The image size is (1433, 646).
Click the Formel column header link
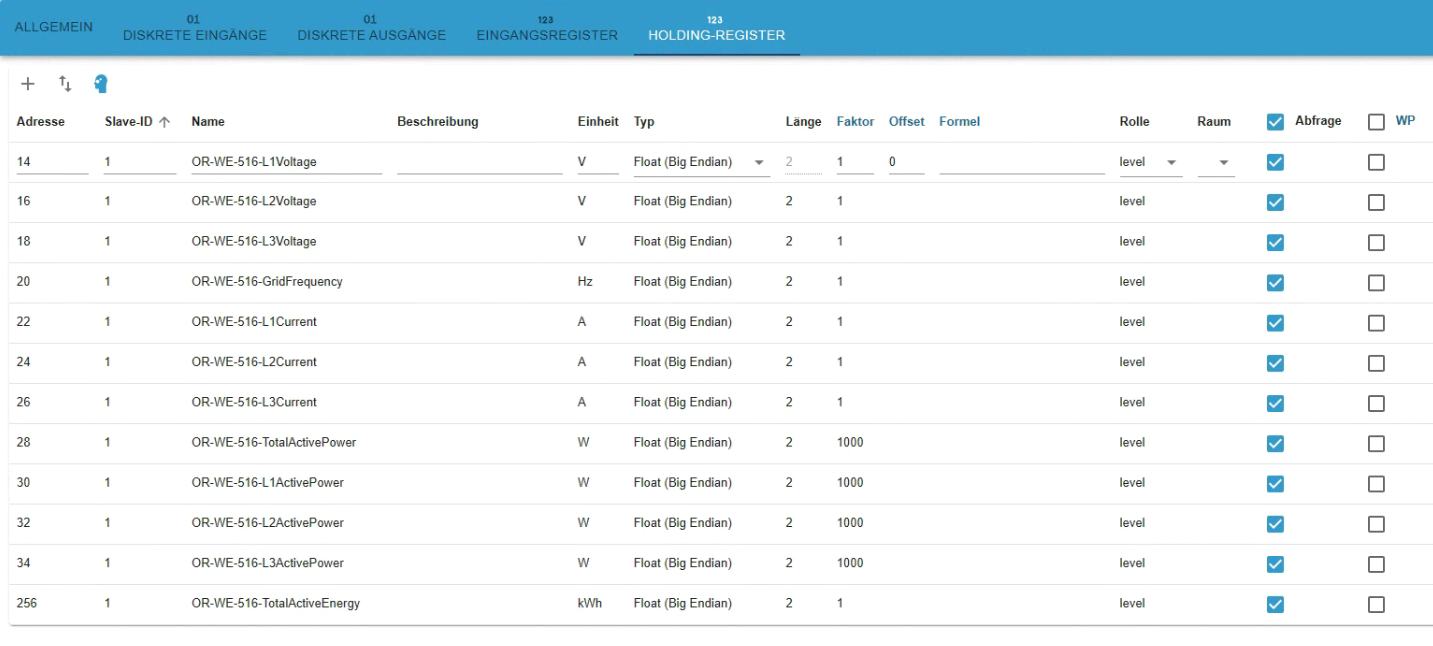(x=959, y=122)
